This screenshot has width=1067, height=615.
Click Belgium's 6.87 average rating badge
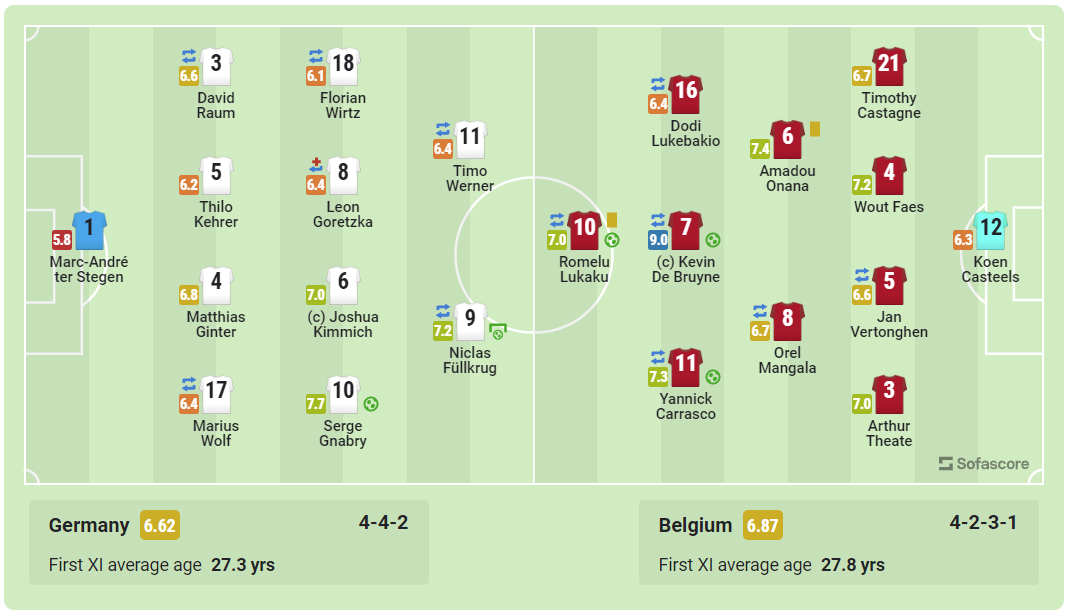tap(762, 525)
